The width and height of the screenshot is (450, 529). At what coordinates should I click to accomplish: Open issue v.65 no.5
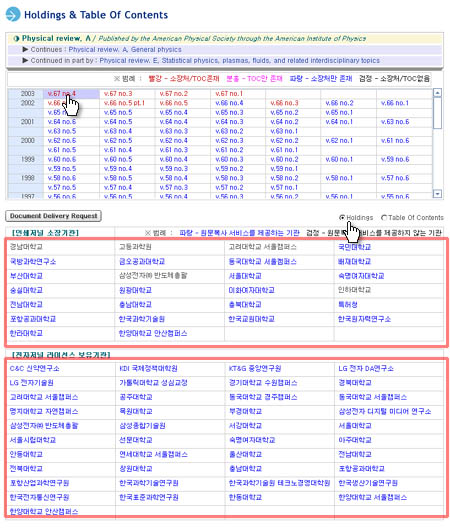[118, 112]
